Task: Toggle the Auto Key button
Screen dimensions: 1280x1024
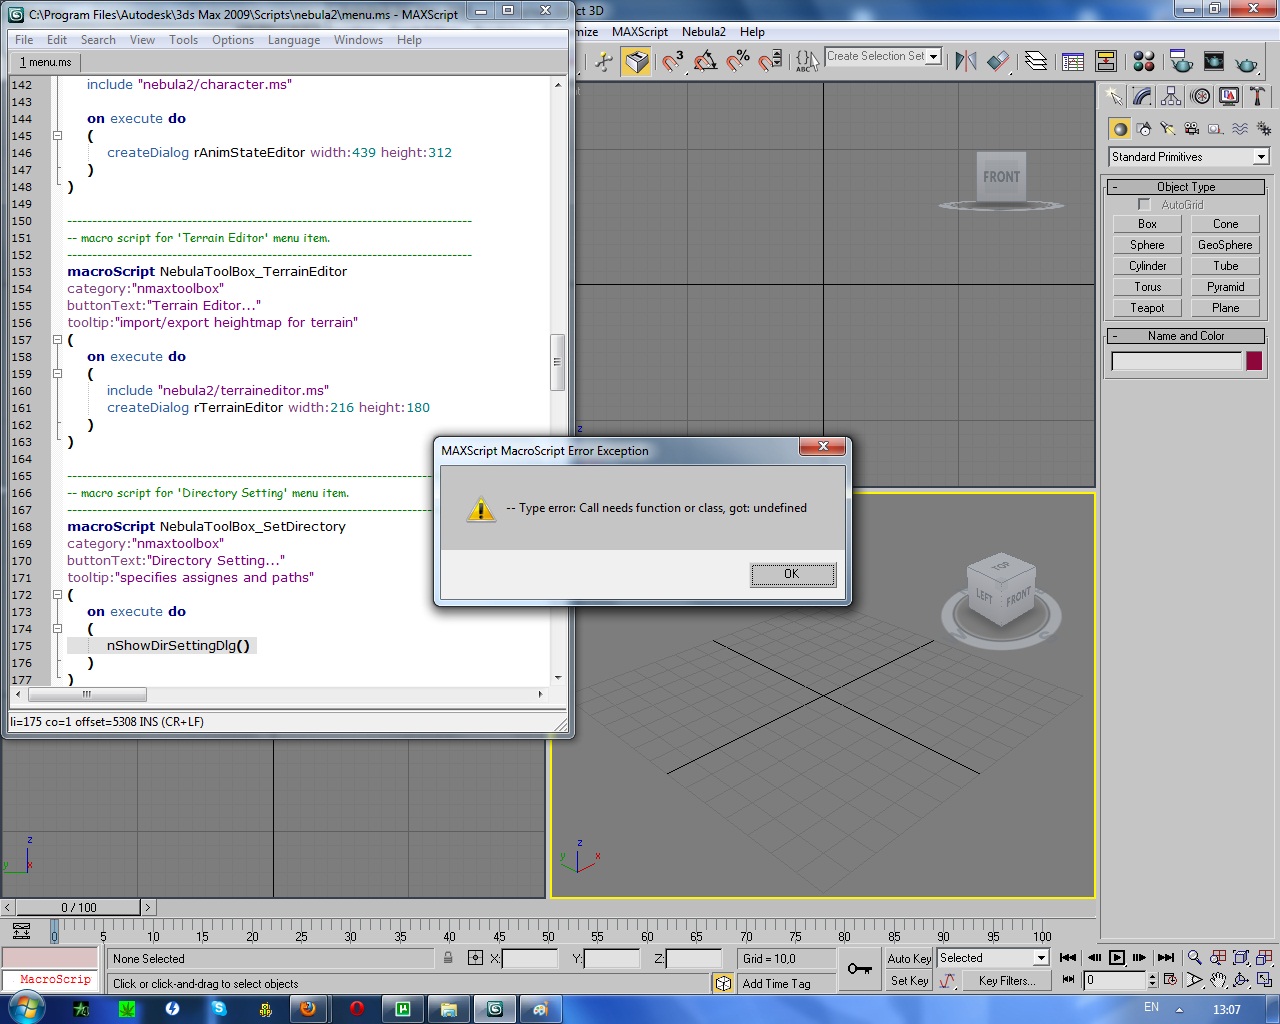Action: tap(909, 958)
